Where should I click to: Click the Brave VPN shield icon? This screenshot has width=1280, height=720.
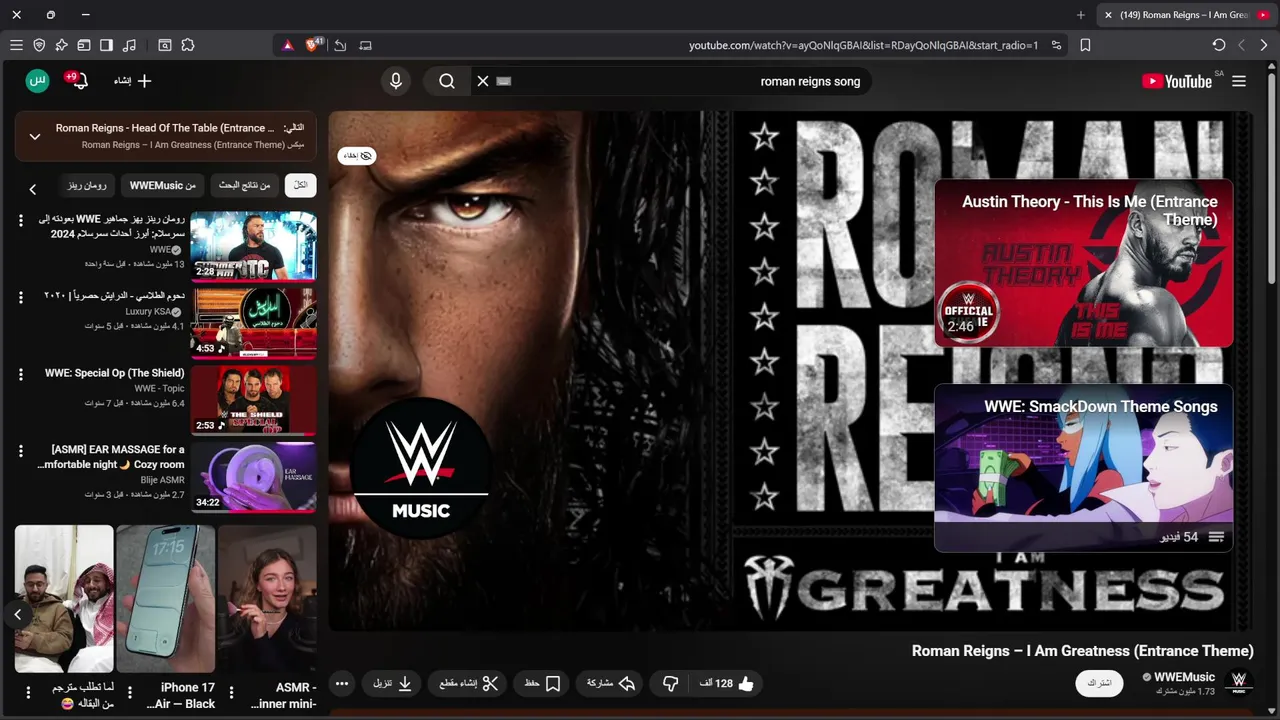coord(39,45)
